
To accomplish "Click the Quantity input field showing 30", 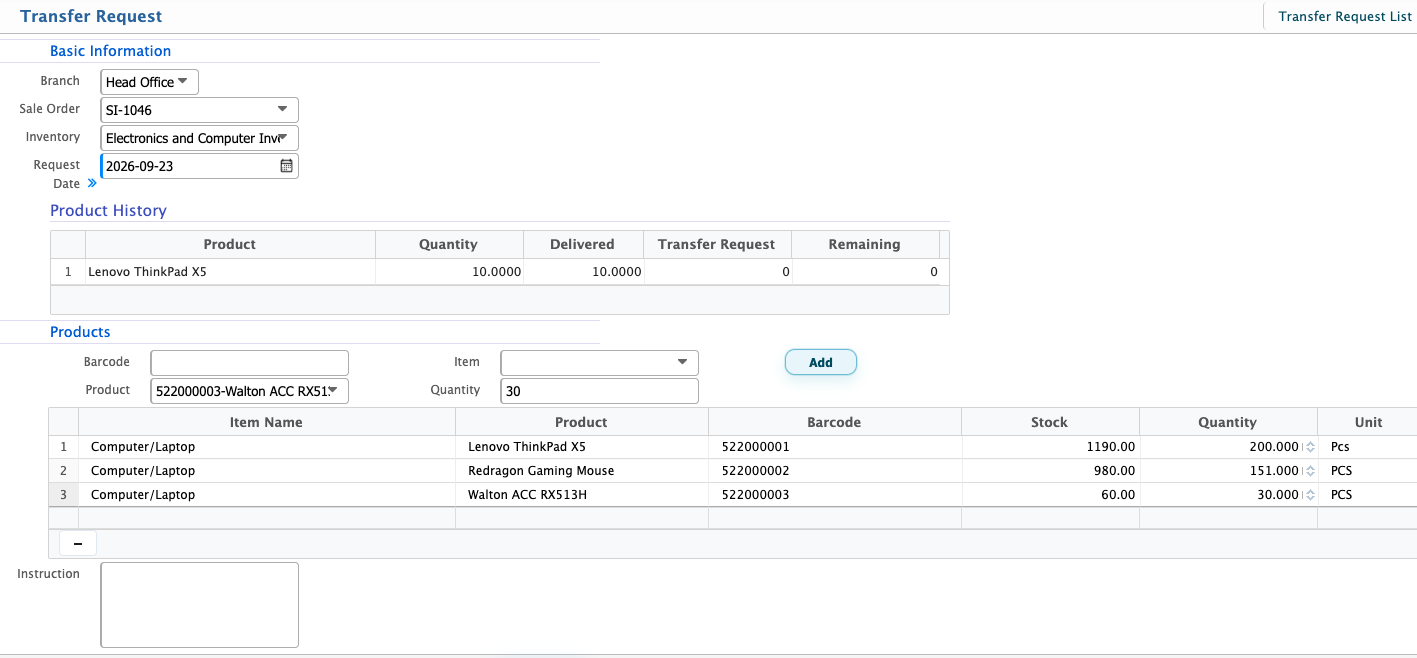I will coord(599,391).
